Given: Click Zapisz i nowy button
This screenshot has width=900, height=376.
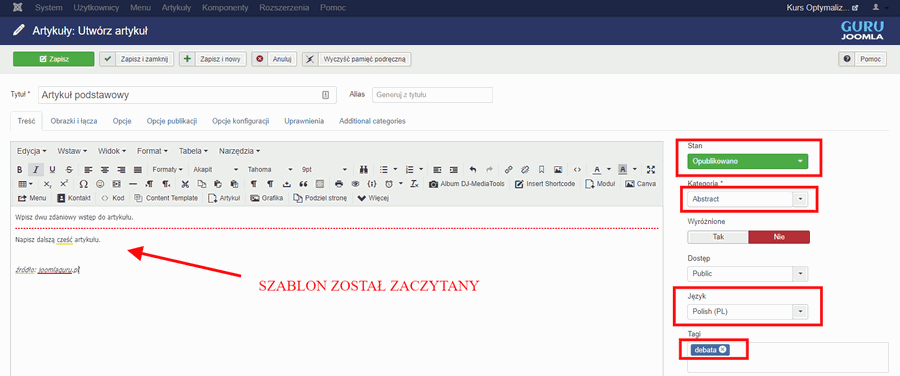Looking at the screenshot, I should [x=212, y=59].
